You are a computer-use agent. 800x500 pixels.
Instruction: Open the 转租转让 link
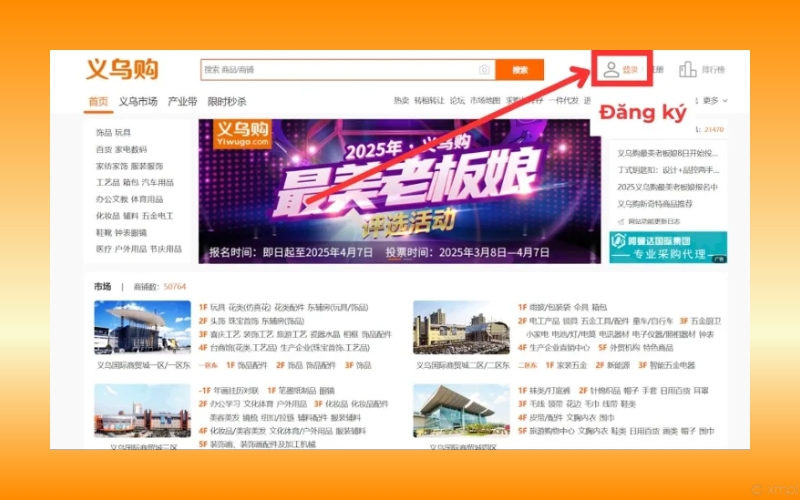[x=429, y=101]
